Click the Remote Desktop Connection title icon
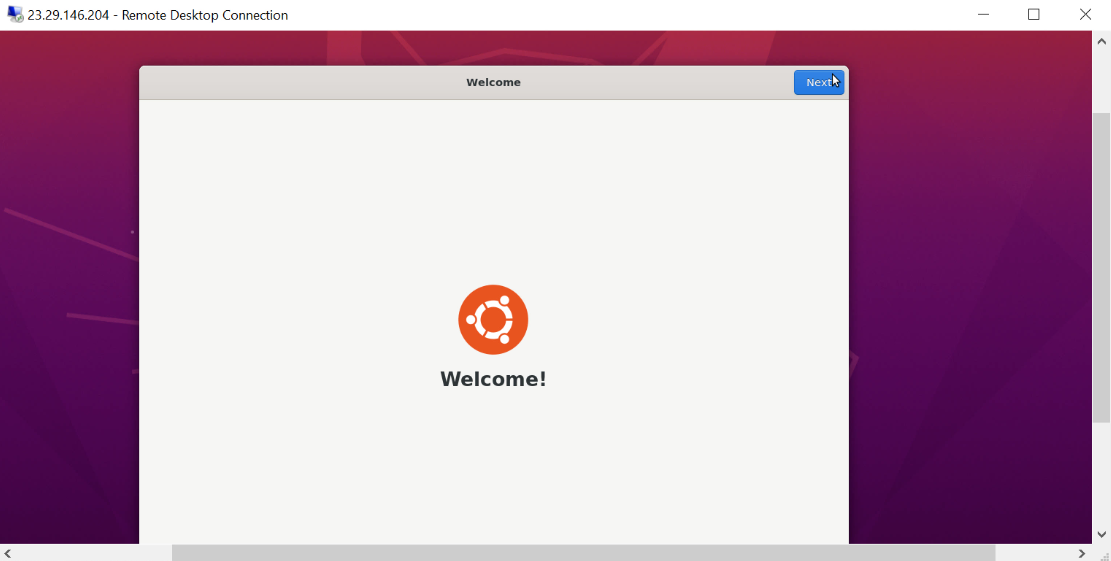Screen dimensions: 1111x561 [14, 14]
